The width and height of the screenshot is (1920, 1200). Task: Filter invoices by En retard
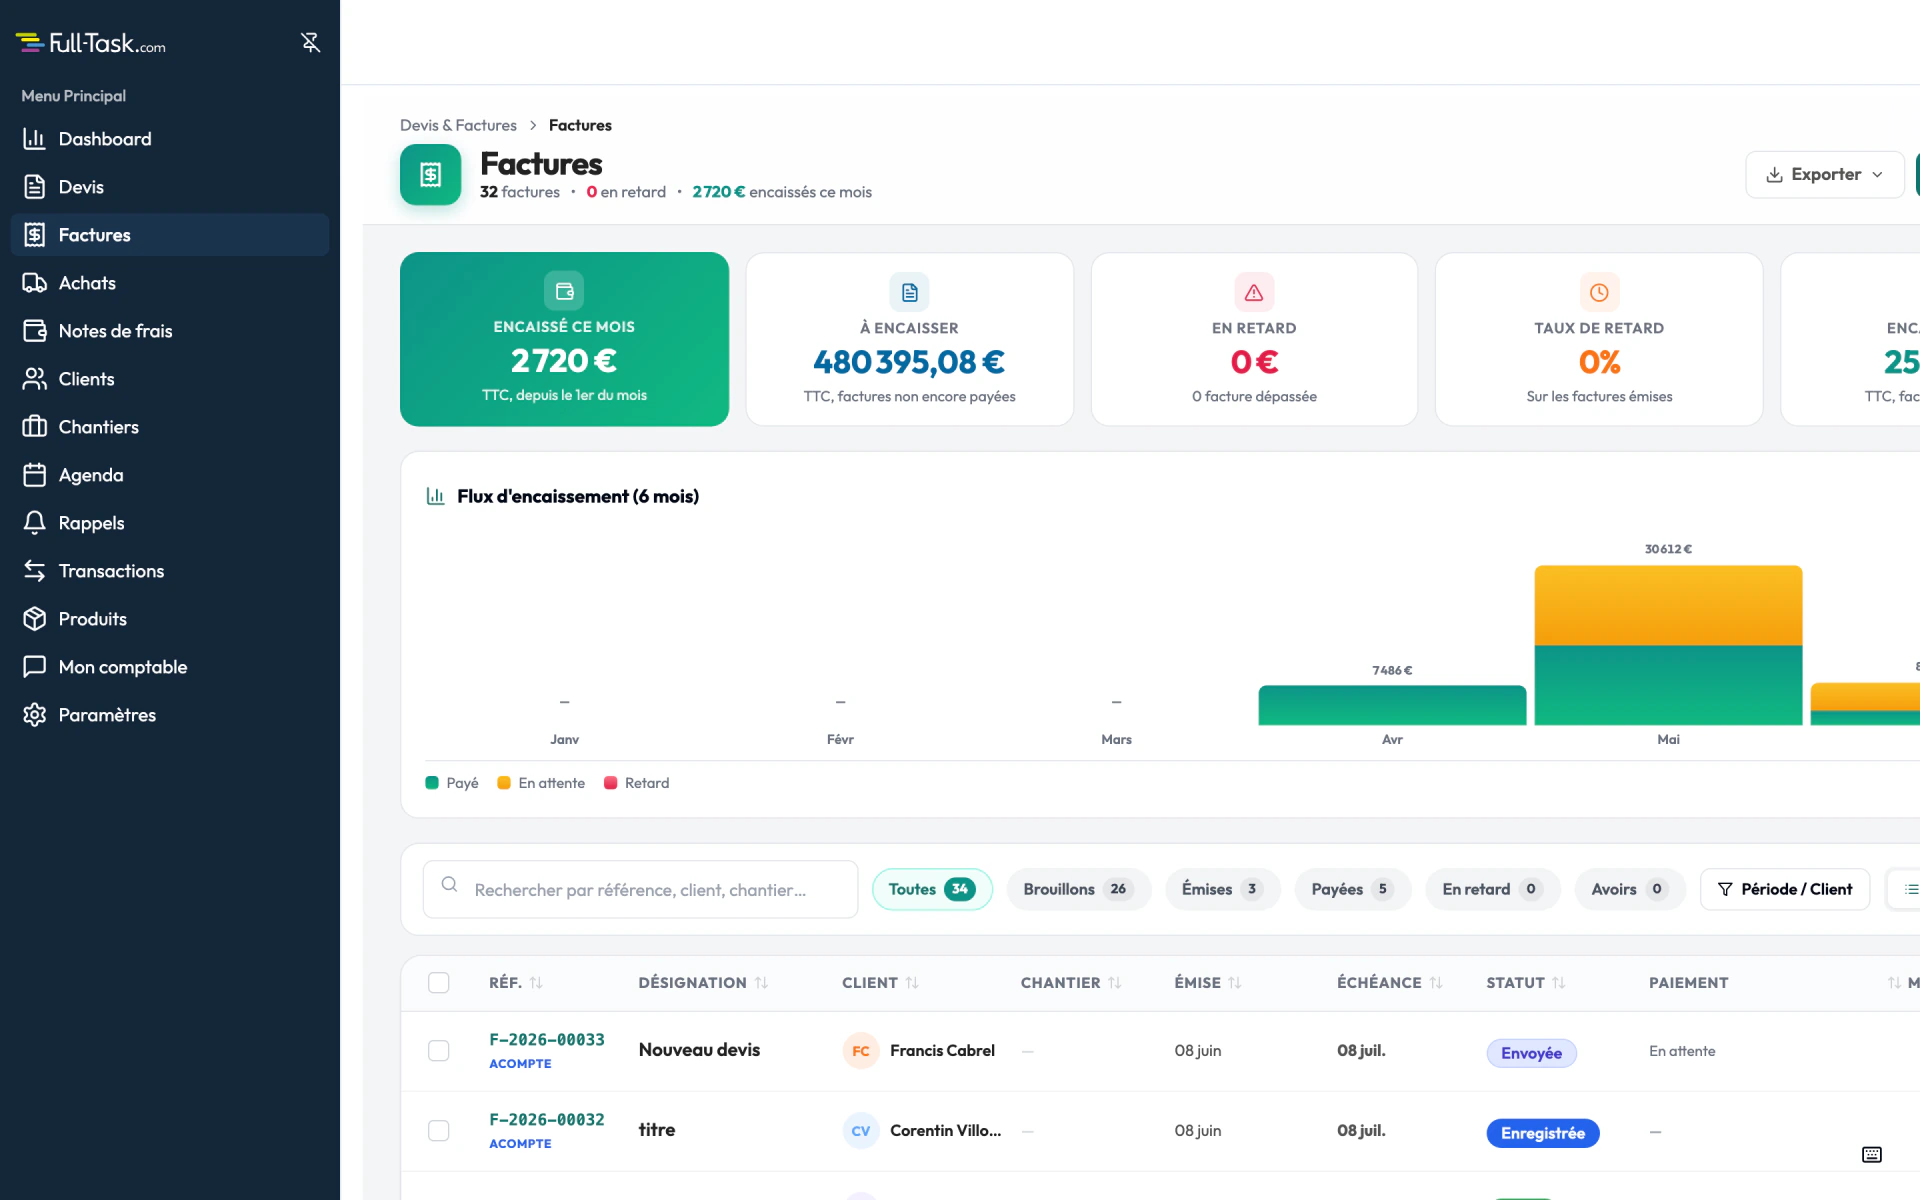click(x=1493, y=889)
